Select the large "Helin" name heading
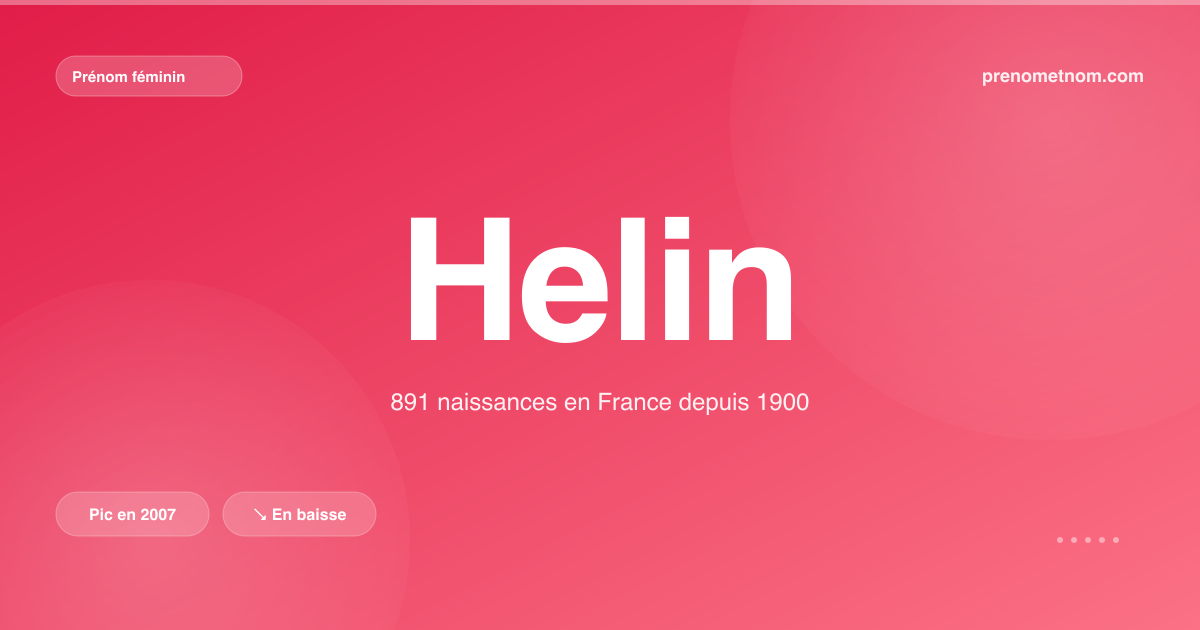Viewport: 1200px width, 630px height. point(600,279)
